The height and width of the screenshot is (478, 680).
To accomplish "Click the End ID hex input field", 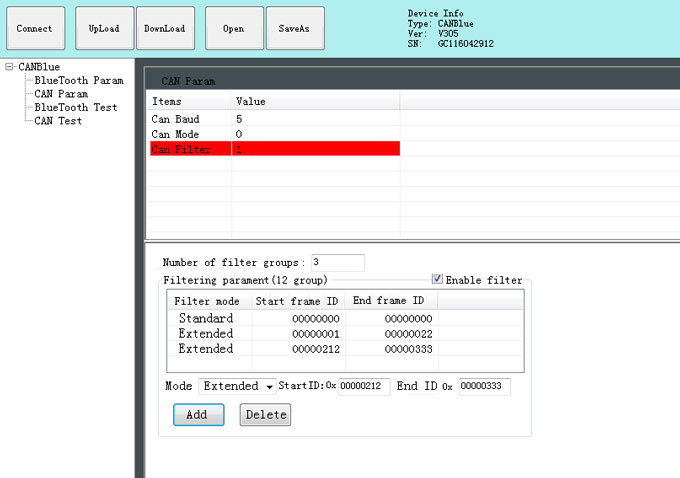I will click(484, 386).
